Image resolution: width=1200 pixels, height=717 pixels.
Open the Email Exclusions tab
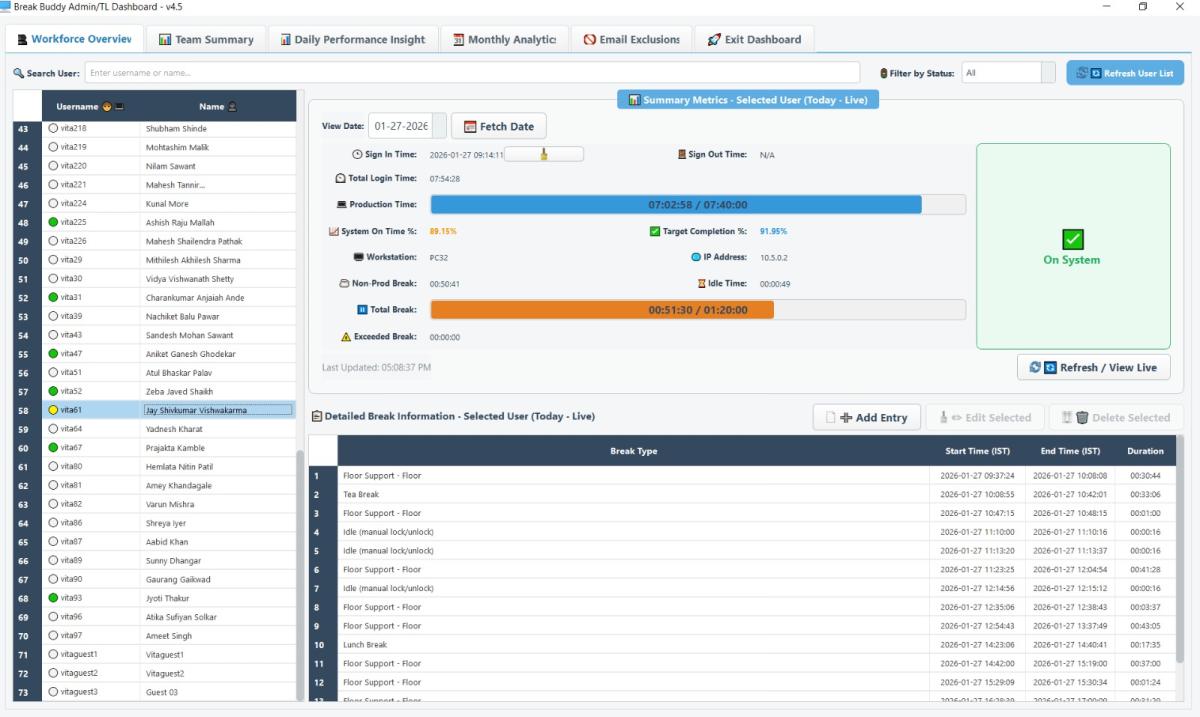coord(631,40)
